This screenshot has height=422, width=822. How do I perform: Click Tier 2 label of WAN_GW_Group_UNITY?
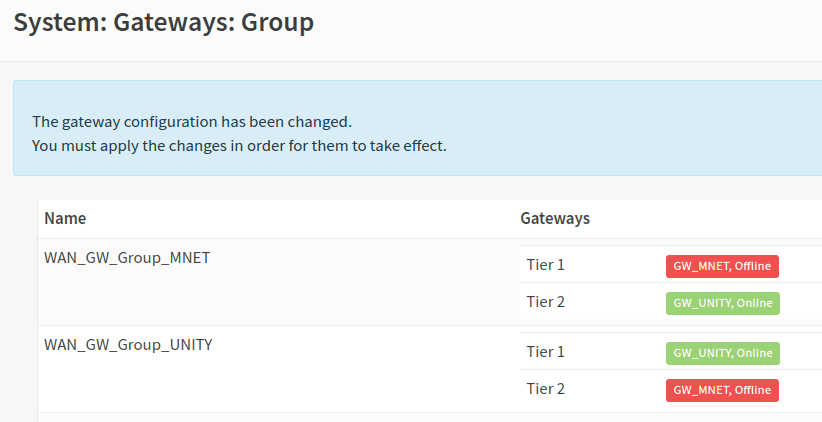pyautogui.click(x=546, y=389)
